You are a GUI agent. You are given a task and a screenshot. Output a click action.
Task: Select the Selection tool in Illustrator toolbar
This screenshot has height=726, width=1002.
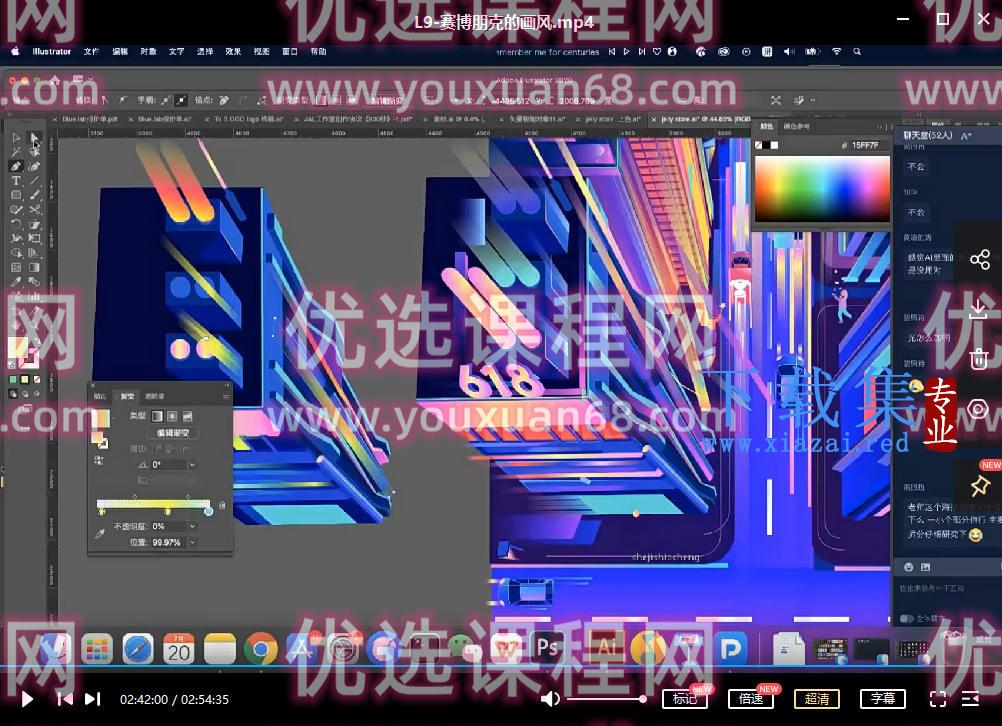tap(16, 137)
